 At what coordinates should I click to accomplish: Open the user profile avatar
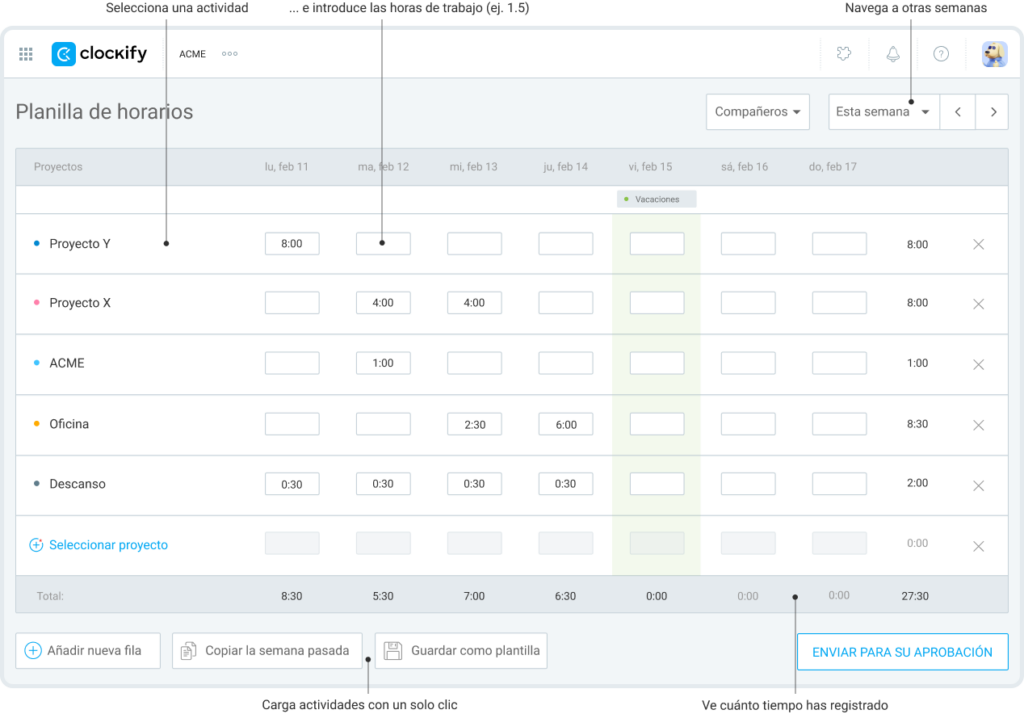tap(993, 54)
